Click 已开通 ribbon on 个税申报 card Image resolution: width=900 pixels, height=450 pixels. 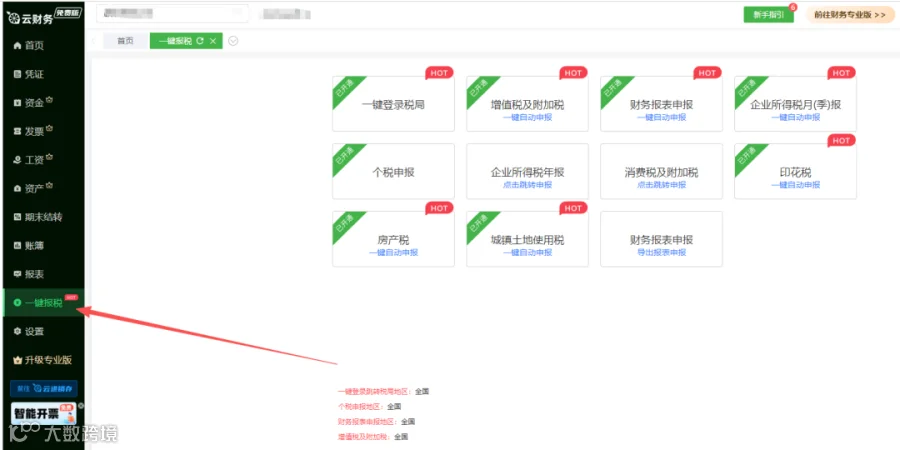pyautogui.click(x=346, y=157)
